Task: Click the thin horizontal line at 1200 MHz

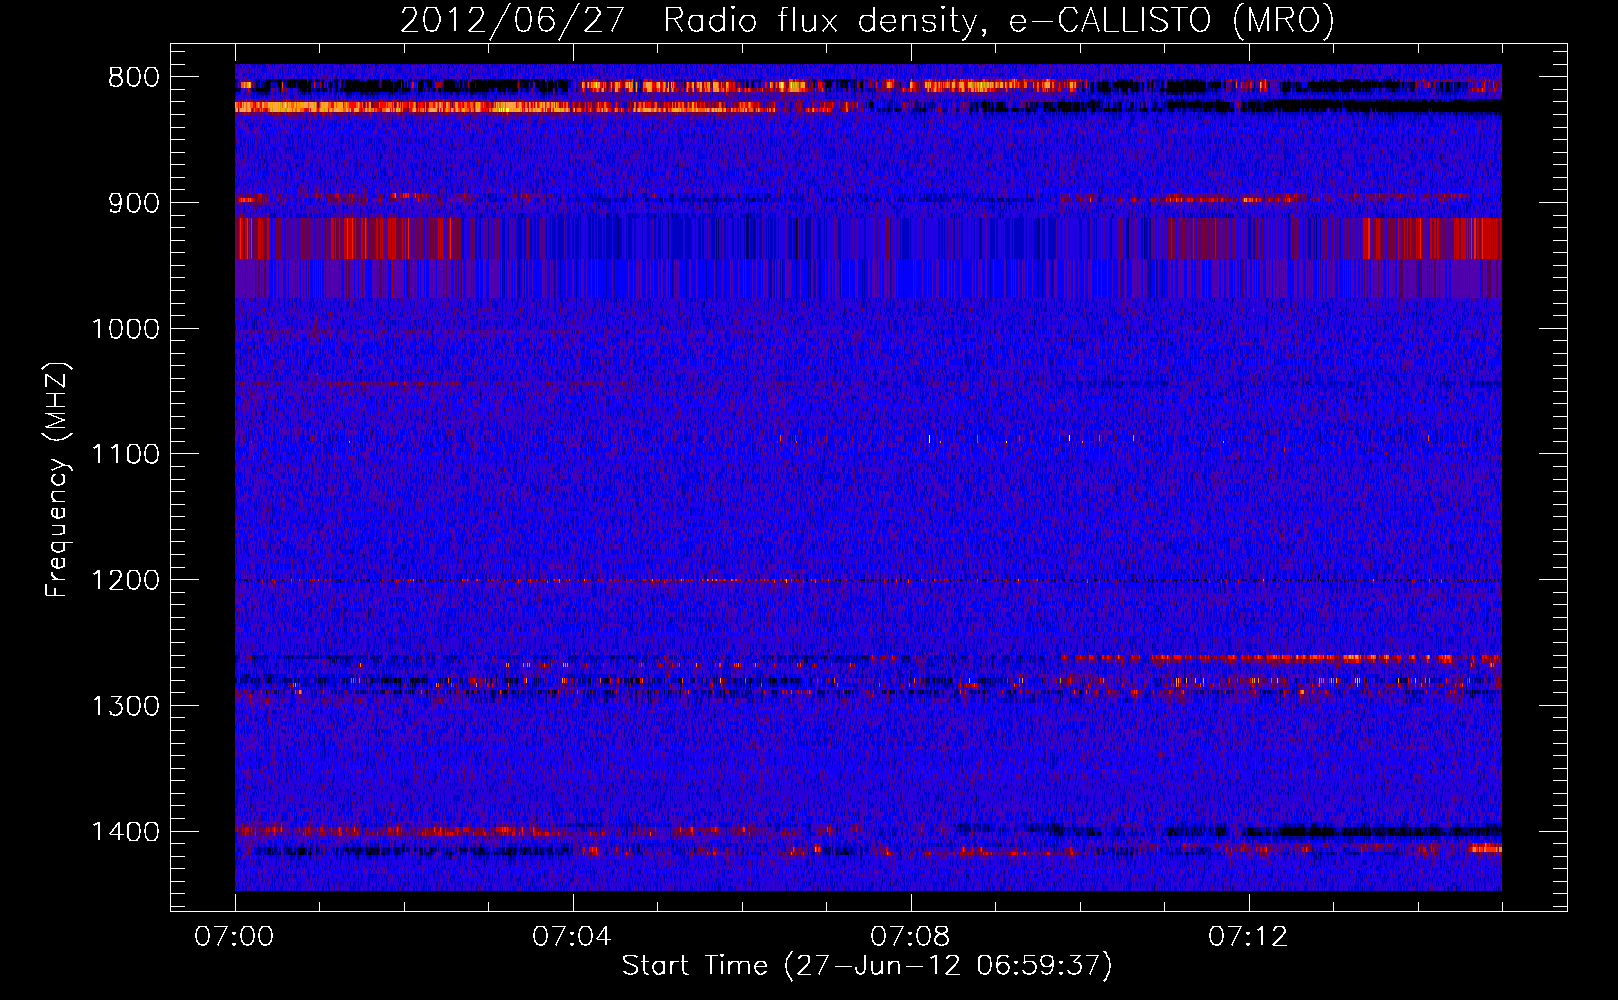Action: [868, 580]
